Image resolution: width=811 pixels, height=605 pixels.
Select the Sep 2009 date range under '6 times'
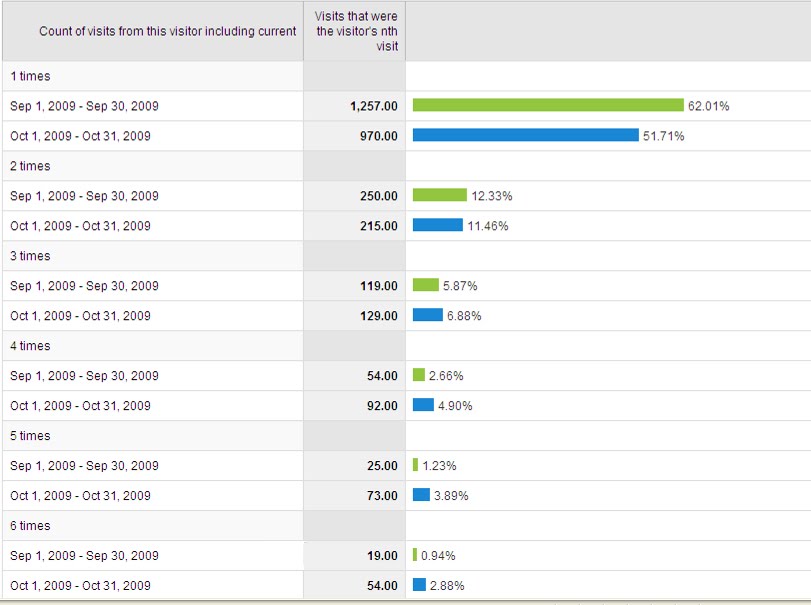coord(84,556)
